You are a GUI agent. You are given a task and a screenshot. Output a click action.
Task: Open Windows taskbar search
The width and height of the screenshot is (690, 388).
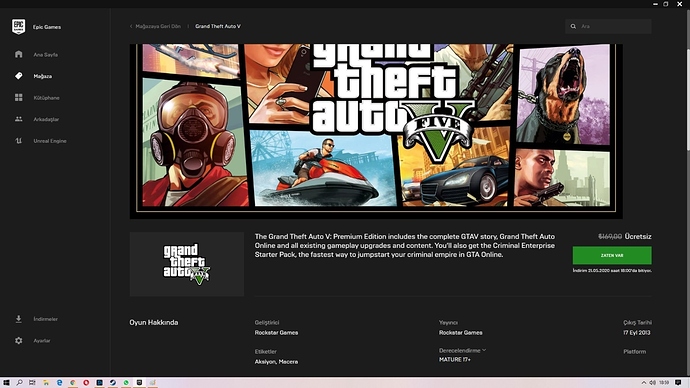tap(19, 383)
